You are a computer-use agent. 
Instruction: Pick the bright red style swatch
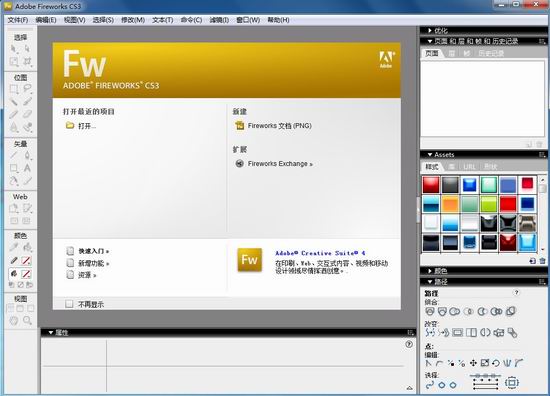point(508,204)
